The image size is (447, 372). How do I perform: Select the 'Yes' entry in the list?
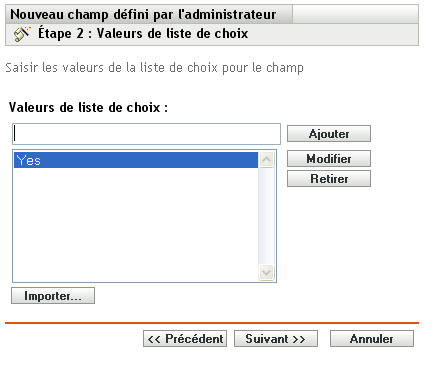tap(136, 160)
